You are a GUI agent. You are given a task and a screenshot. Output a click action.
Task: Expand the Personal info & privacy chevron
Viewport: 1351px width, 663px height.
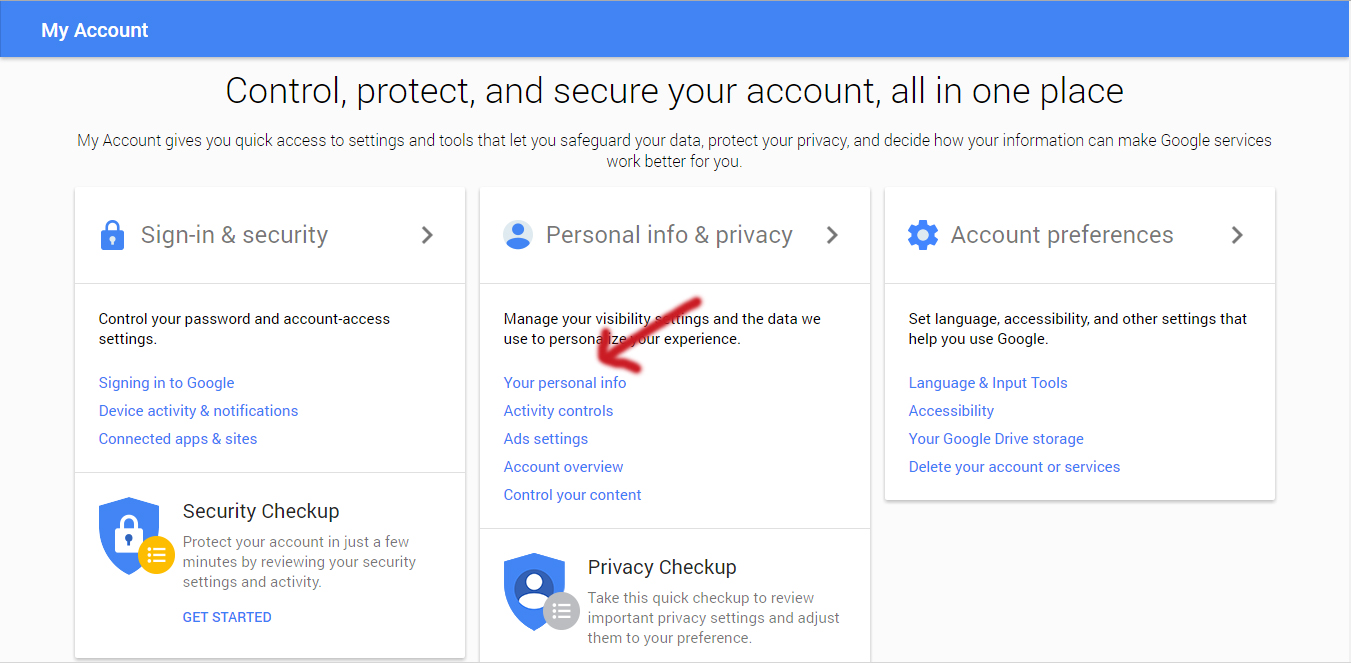[x=832, y=235]
